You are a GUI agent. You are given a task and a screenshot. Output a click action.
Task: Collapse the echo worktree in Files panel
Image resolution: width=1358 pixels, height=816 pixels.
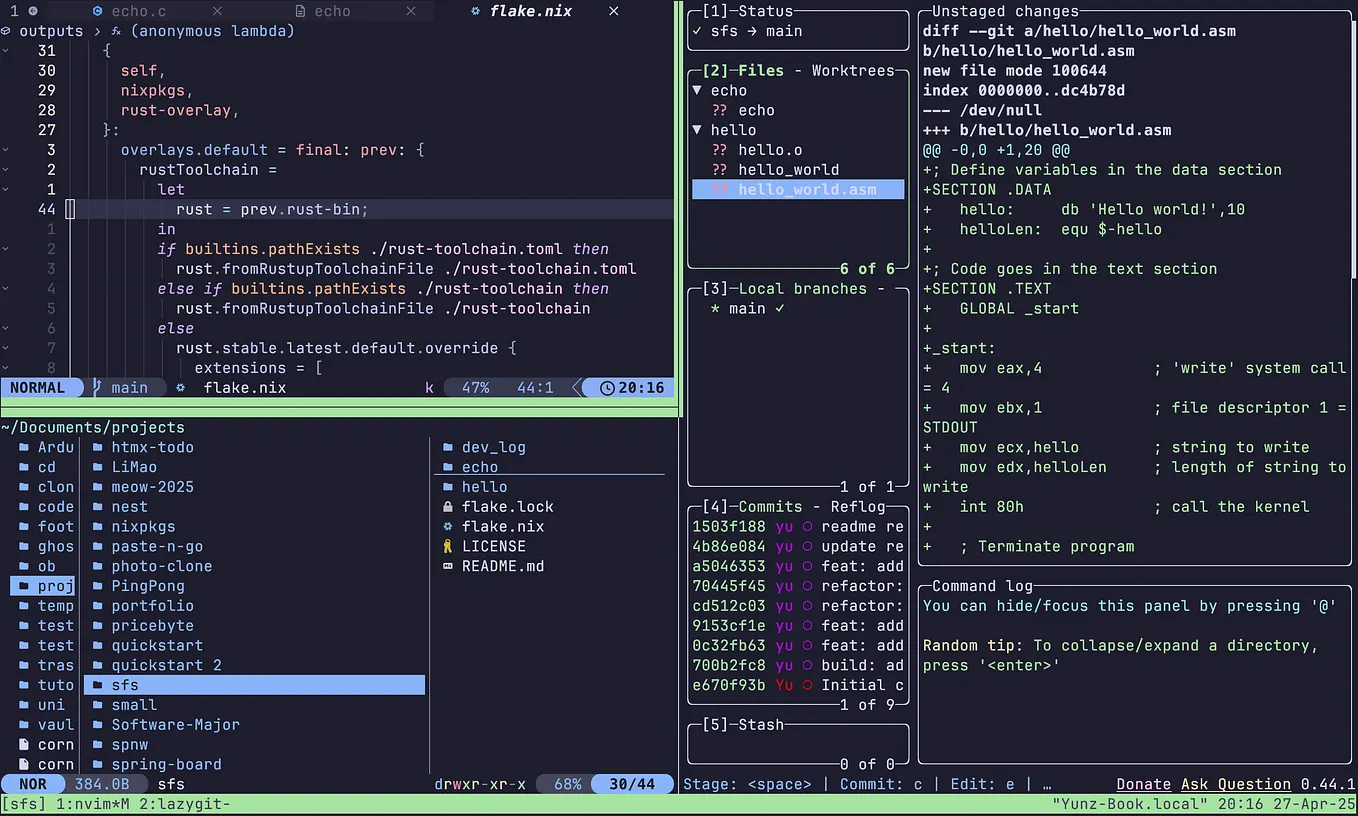(697, 90)
